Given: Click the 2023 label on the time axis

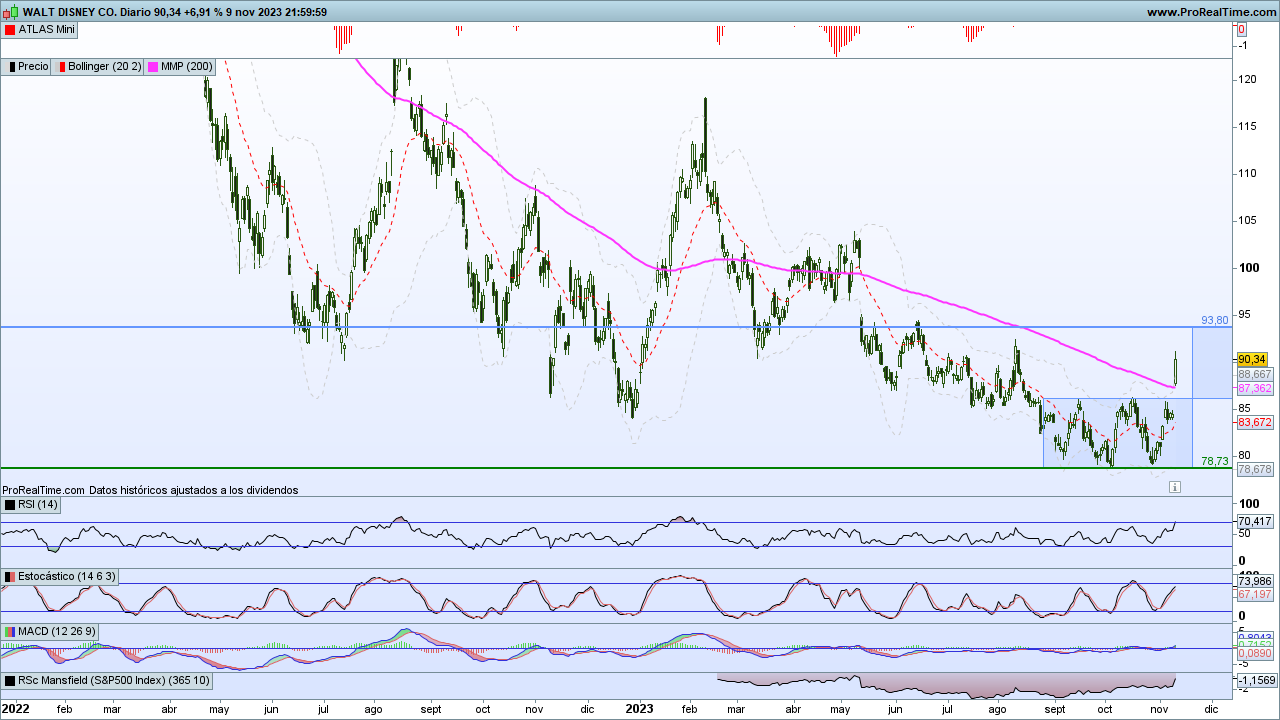Looking at the screenshot, I should [639, 708].
